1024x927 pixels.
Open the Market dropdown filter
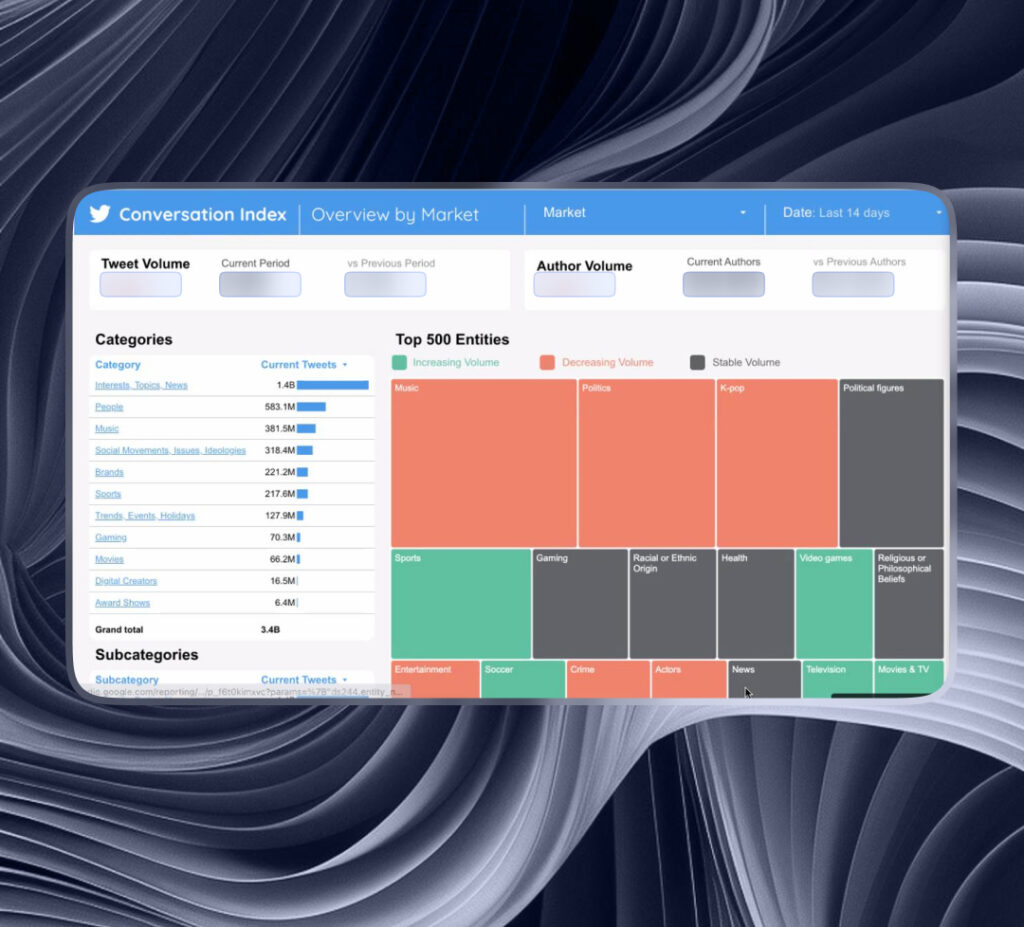coord(644,213)
